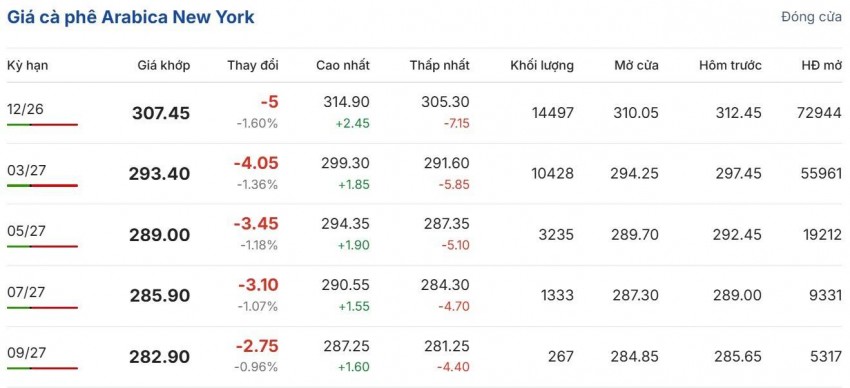The width and height of the screenshot is (850, 388).
Task: Click the range bar under 09/27
Action: 42,368
